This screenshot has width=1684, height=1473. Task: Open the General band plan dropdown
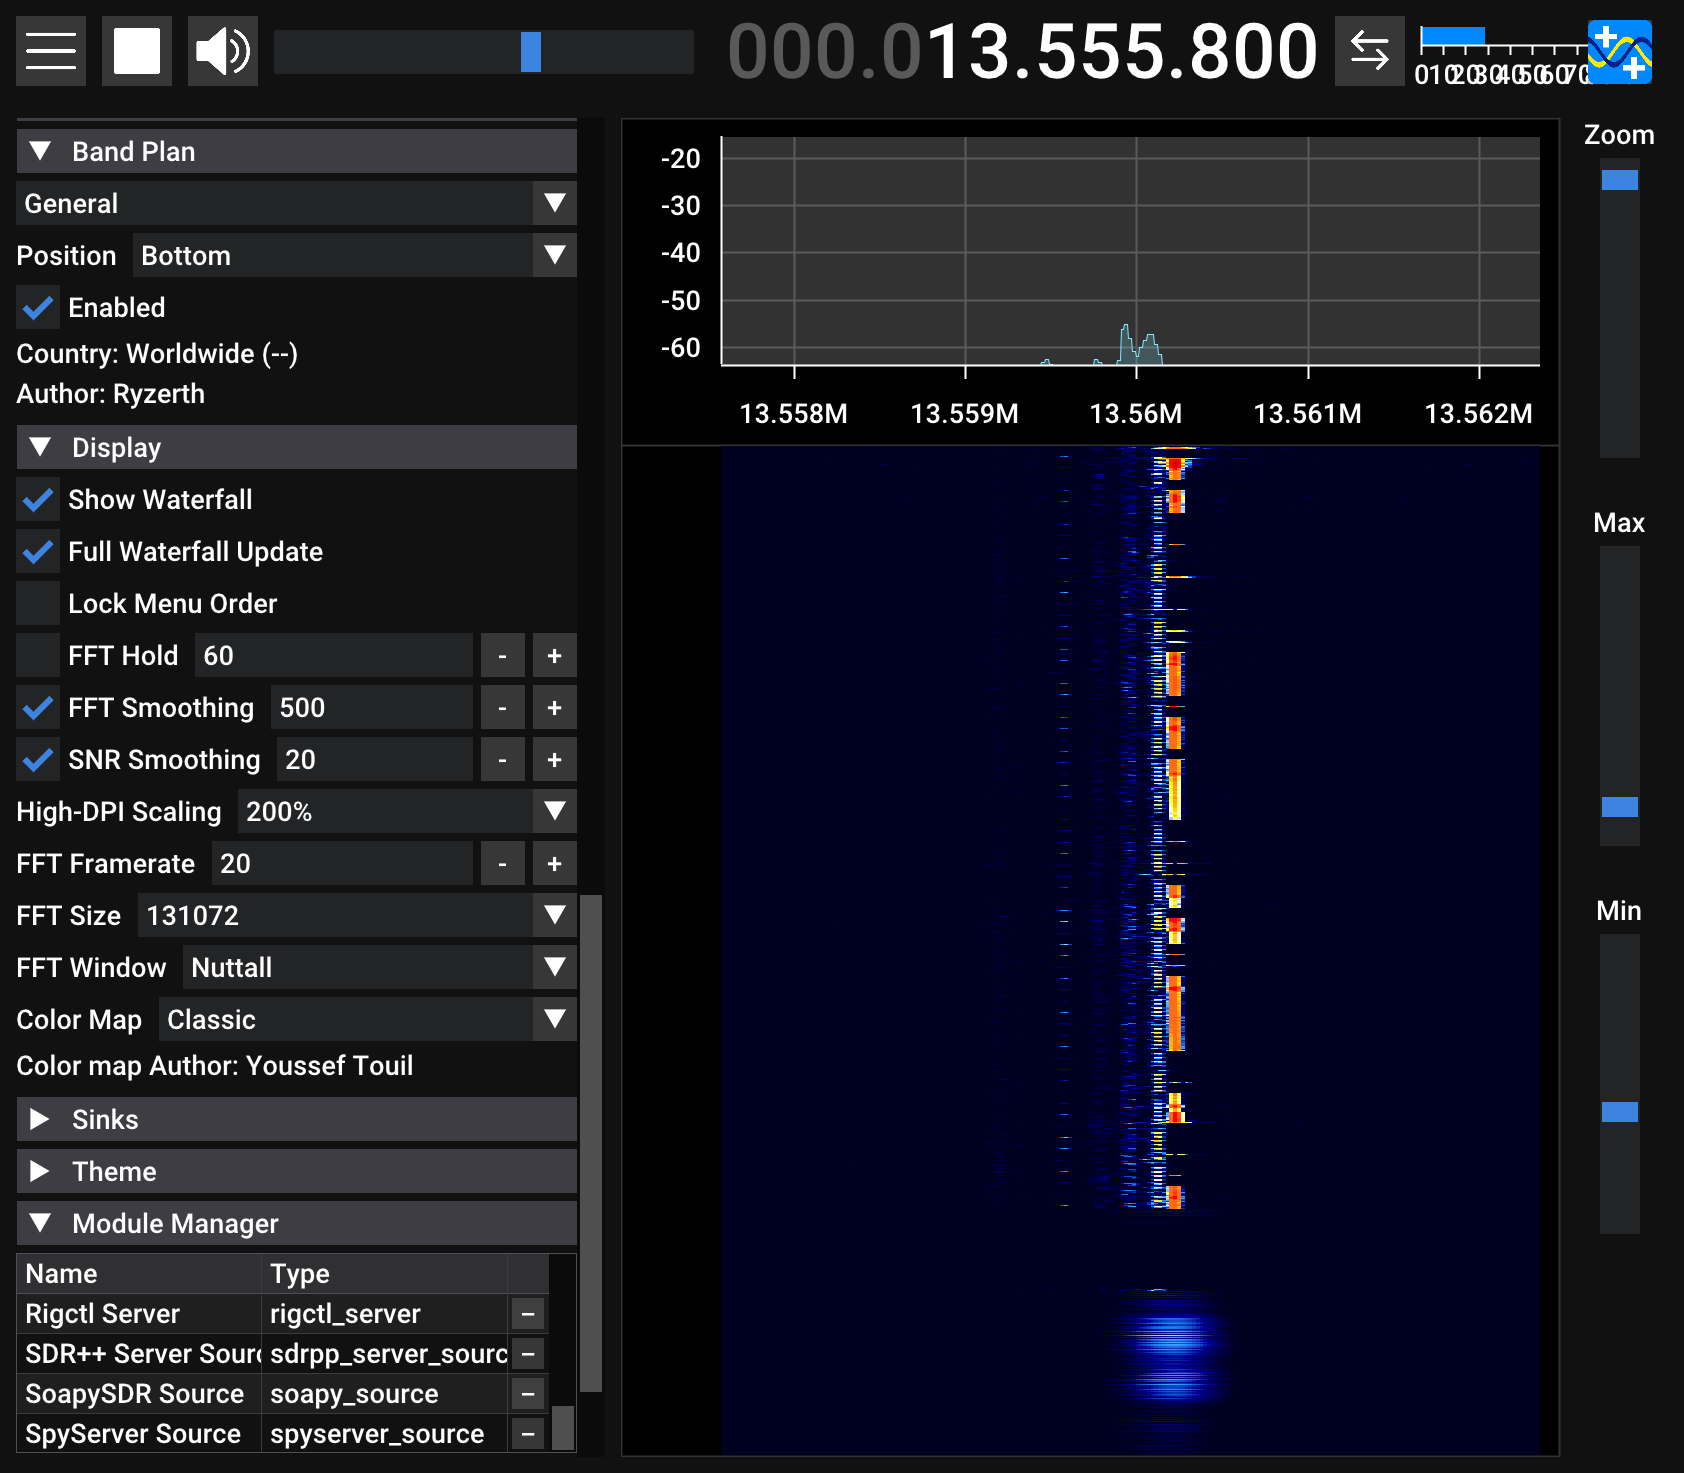297,203
